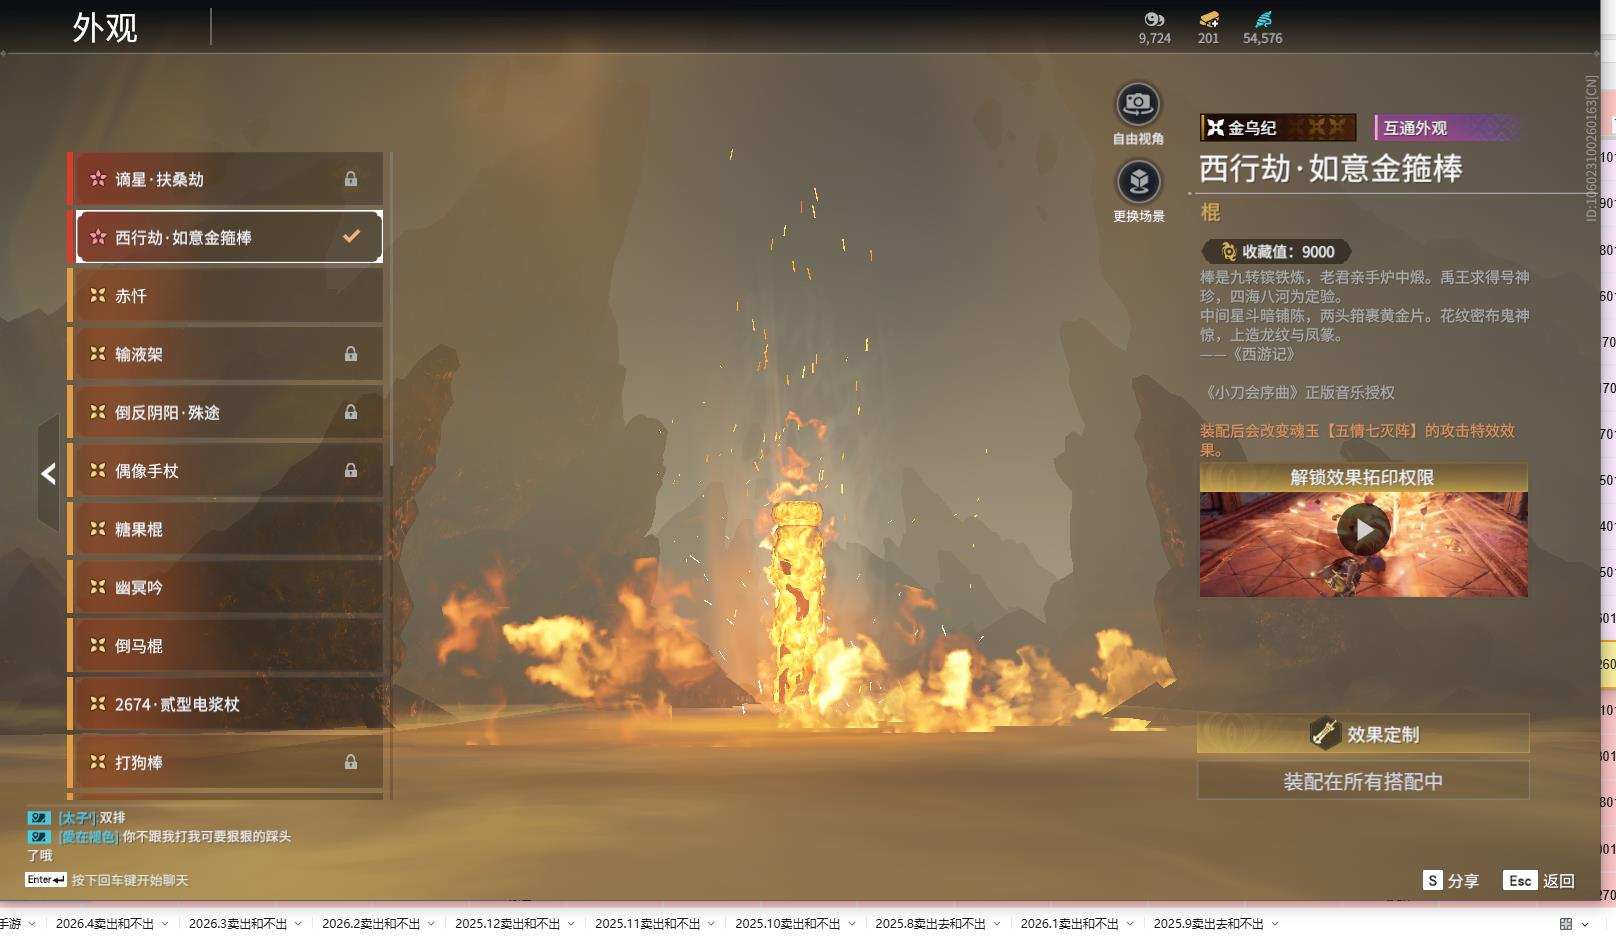This screenshot has width=1616, height=939.
Task: Click the lock icon on 摘星·扶桑劫
Action: click(351, 179)
